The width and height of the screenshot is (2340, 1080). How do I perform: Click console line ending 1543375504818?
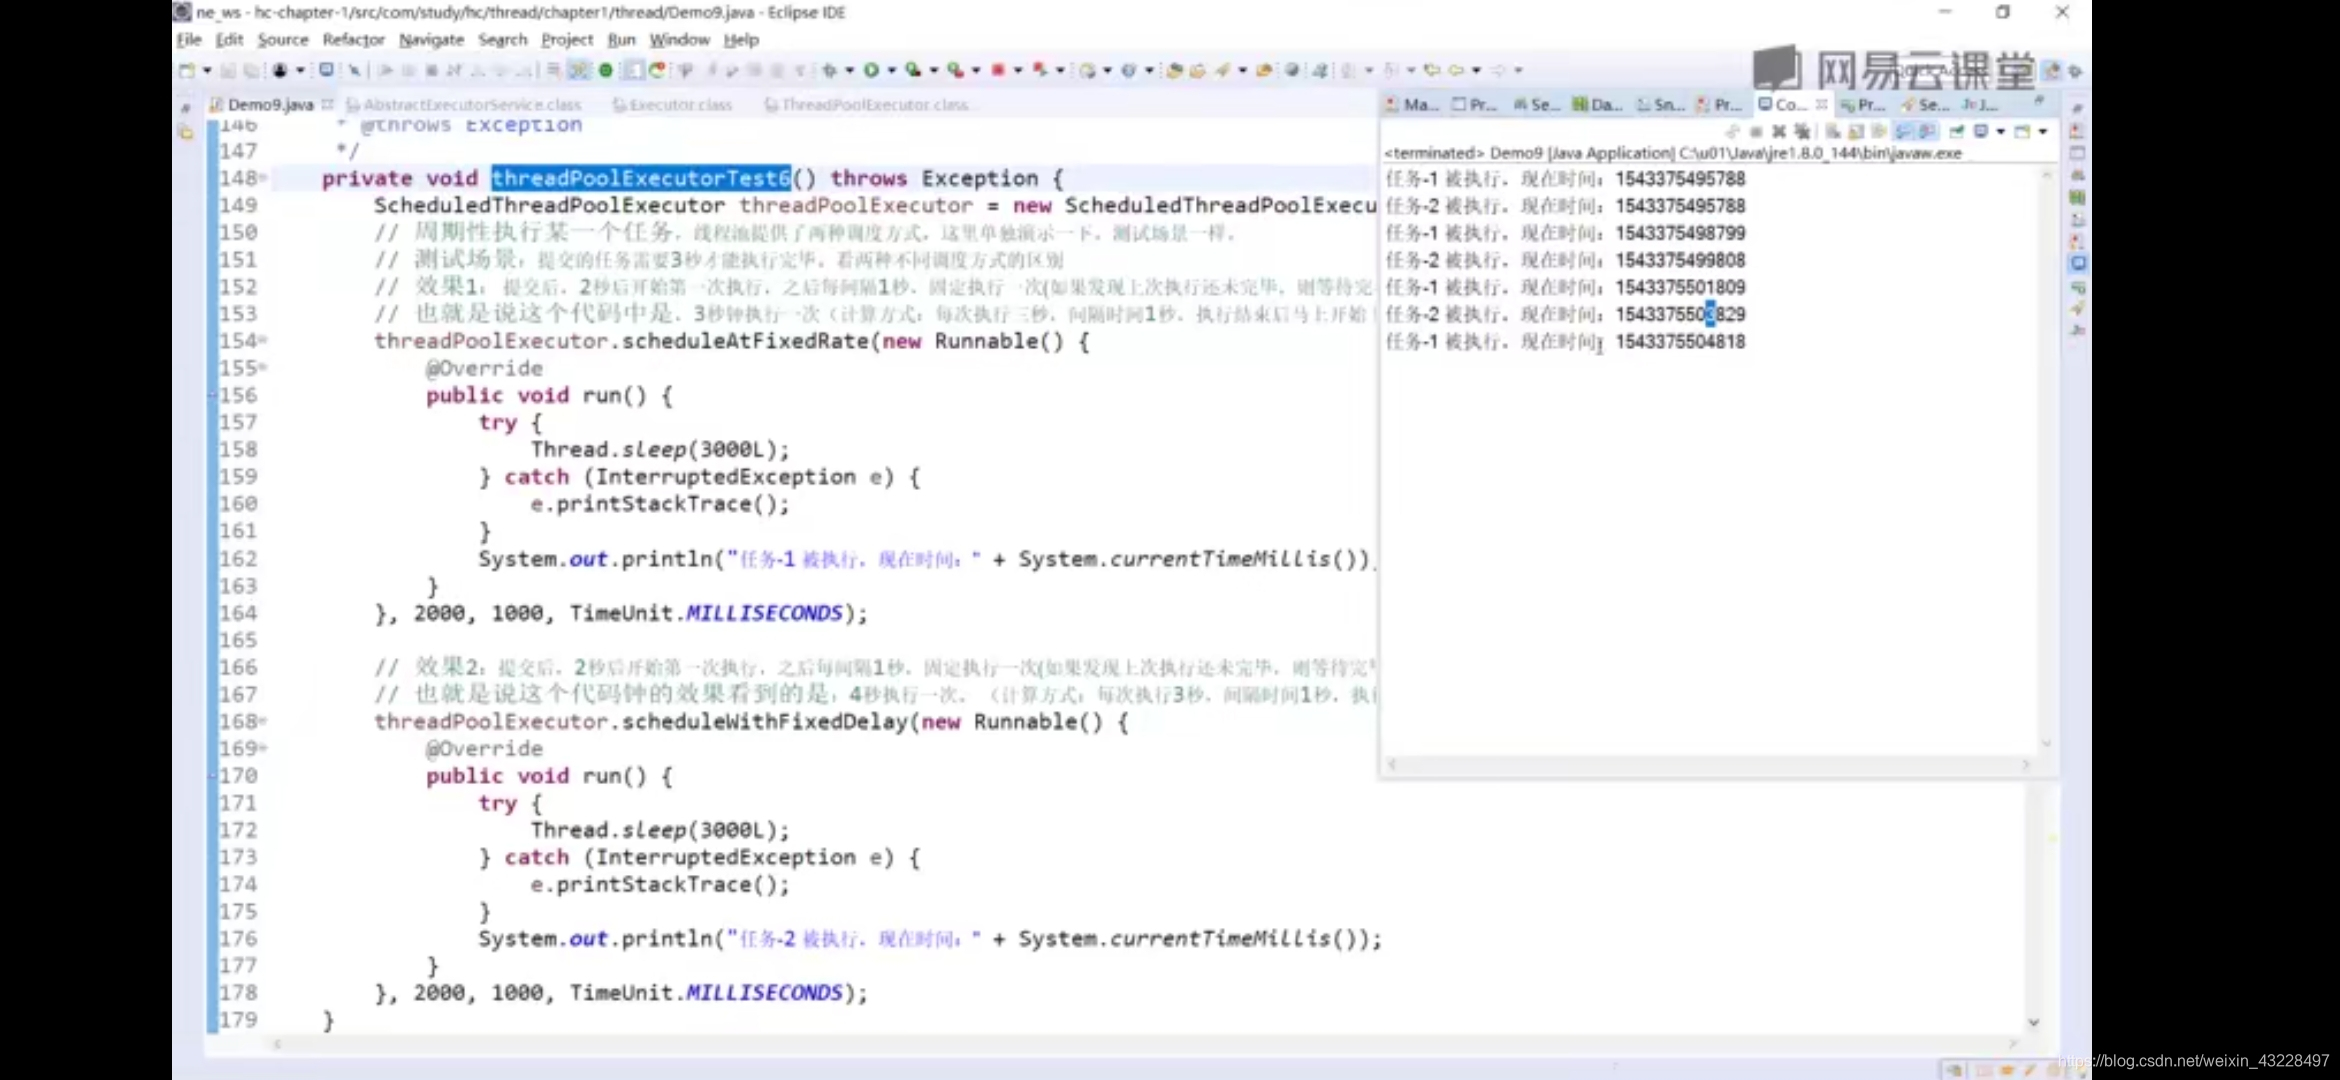coord(1565,342)
